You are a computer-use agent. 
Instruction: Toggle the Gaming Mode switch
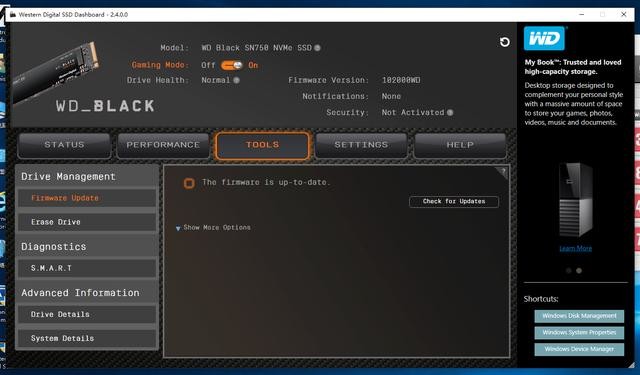point(231,65)
